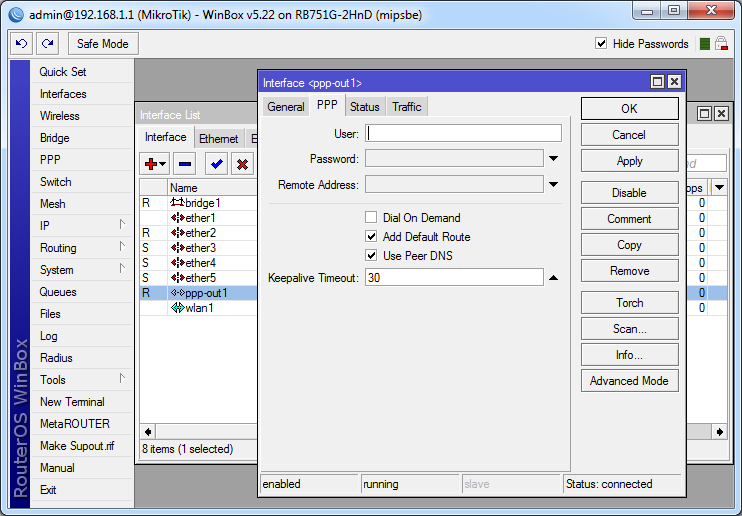Click the red plus Add icon
The height and width of the screenshot is (516, 742).
tap(151, 164)
